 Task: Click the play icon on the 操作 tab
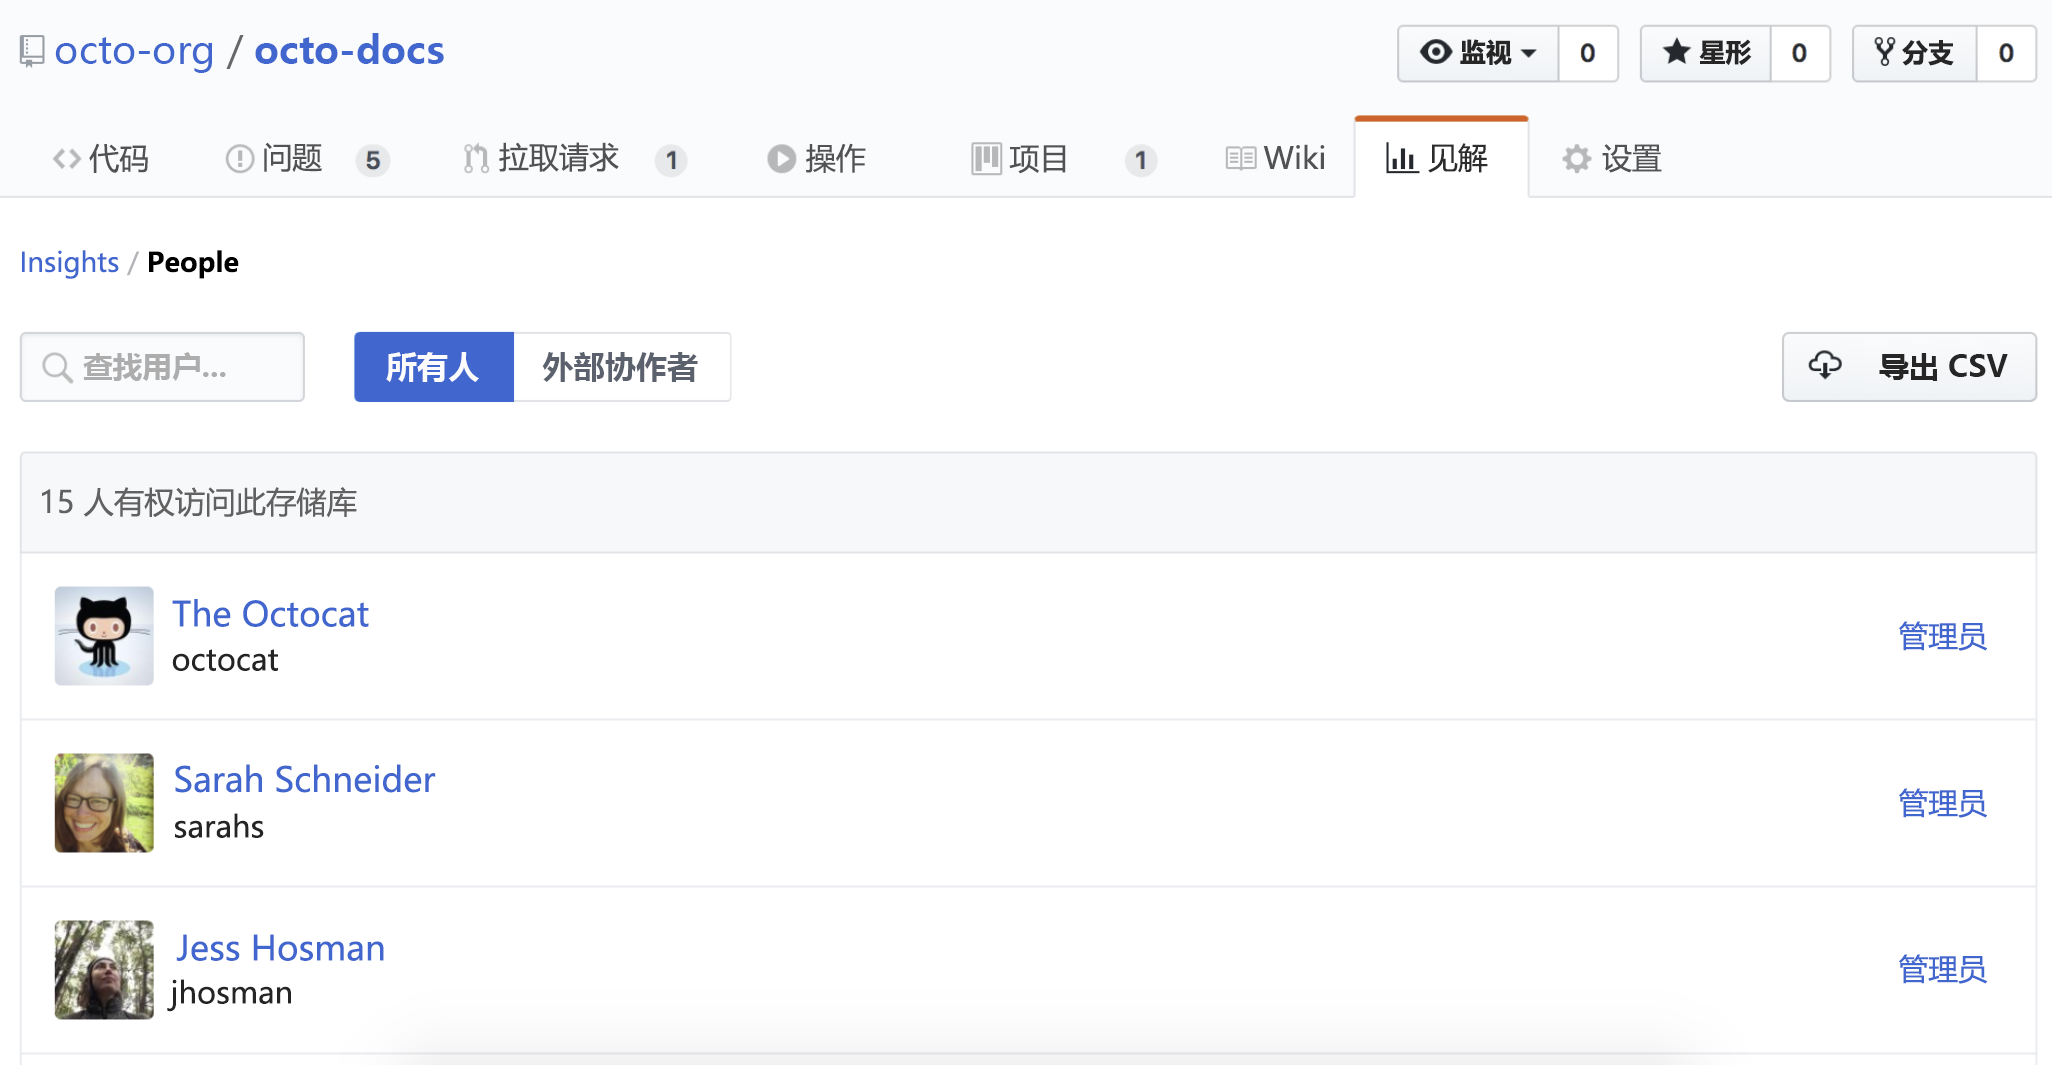[781, 158]
